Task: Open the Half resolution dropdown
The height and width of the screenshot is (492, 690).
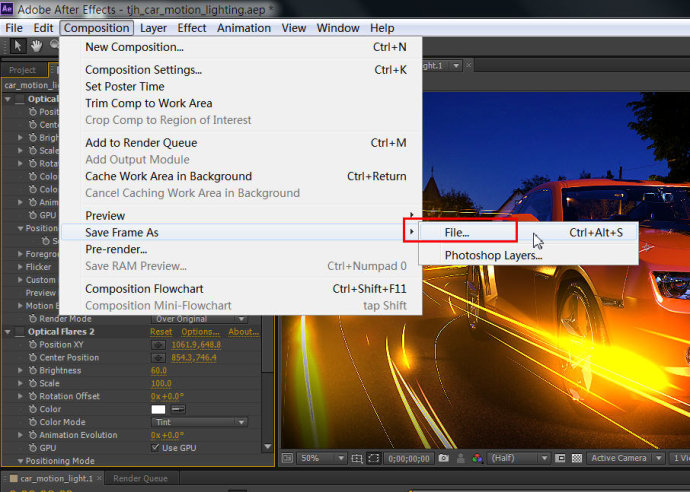Action: tap(518, 459)
